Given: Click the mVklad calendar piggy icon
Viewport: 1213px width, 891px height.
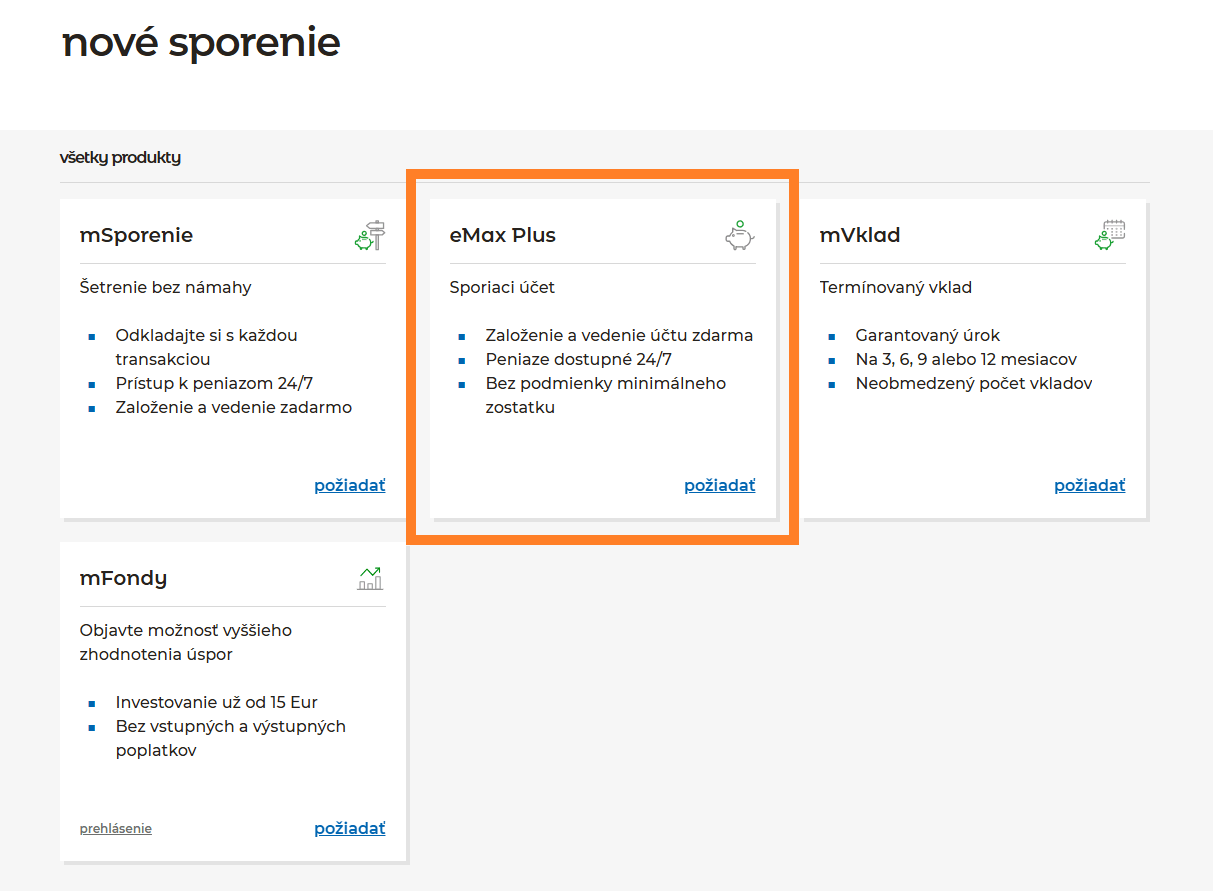Looking at the screenshot, I should click(1110, 236).
